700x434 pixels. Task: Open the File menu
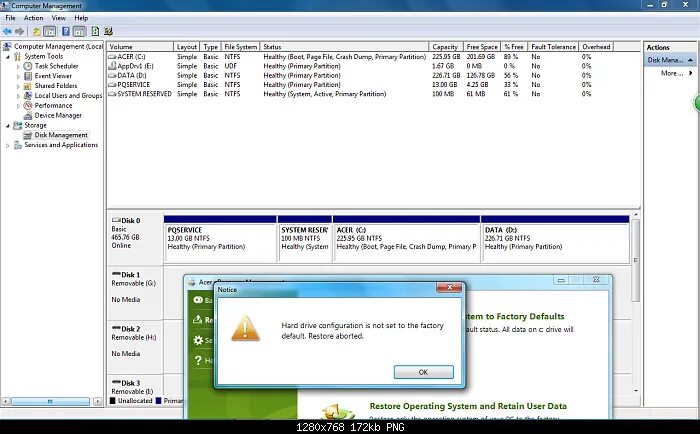coord(10,18)
